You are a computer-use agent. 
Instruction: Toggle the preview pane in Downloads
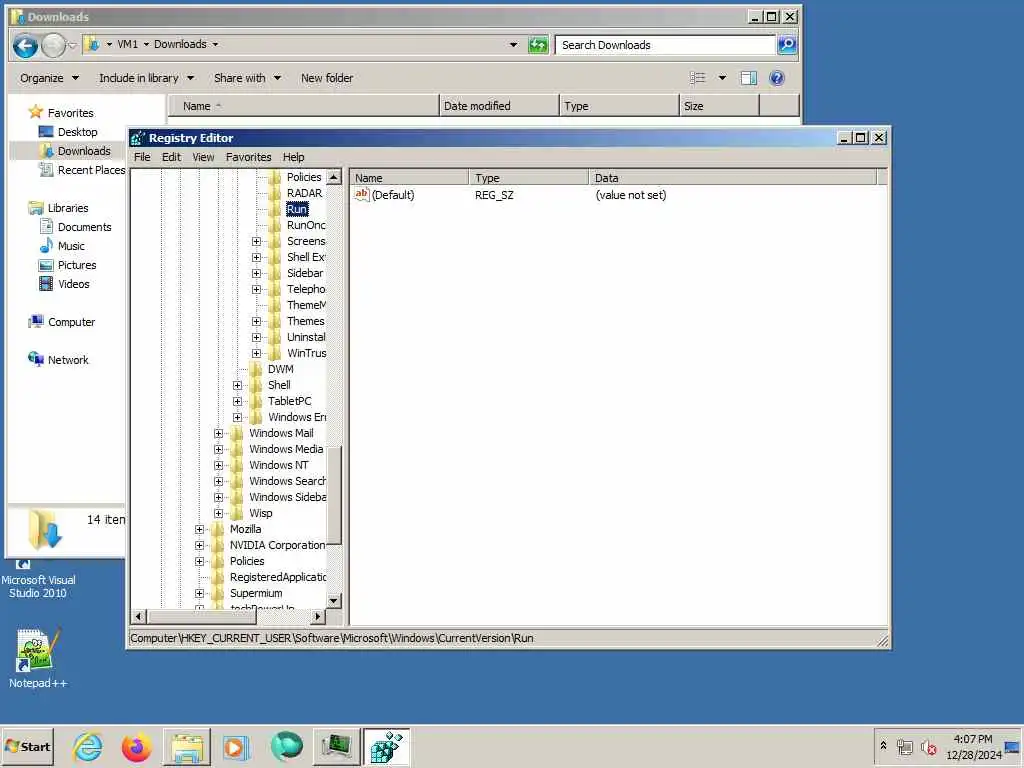pos(748,78)
